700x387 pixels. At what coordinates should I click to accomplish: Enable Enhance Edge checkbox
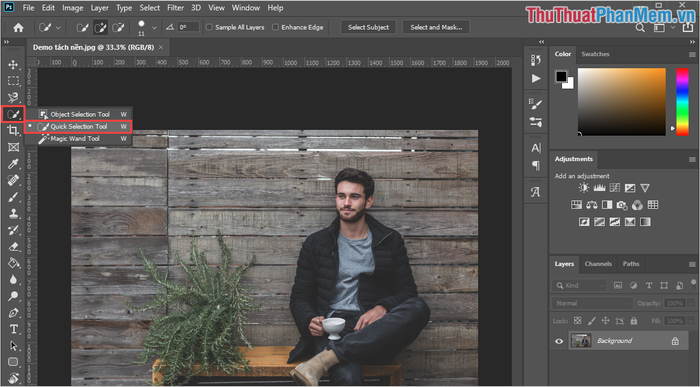pyautogui.click(x=275, y=27)
